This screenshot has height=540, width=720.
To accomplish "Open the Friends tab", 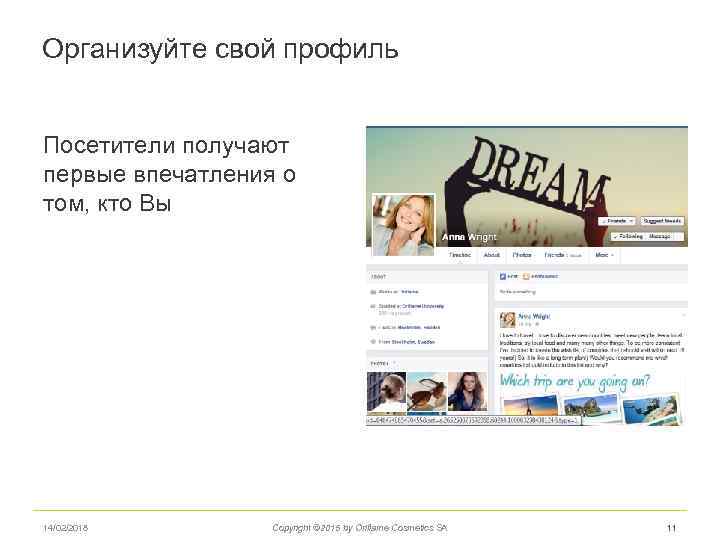I will pos(562,255).
